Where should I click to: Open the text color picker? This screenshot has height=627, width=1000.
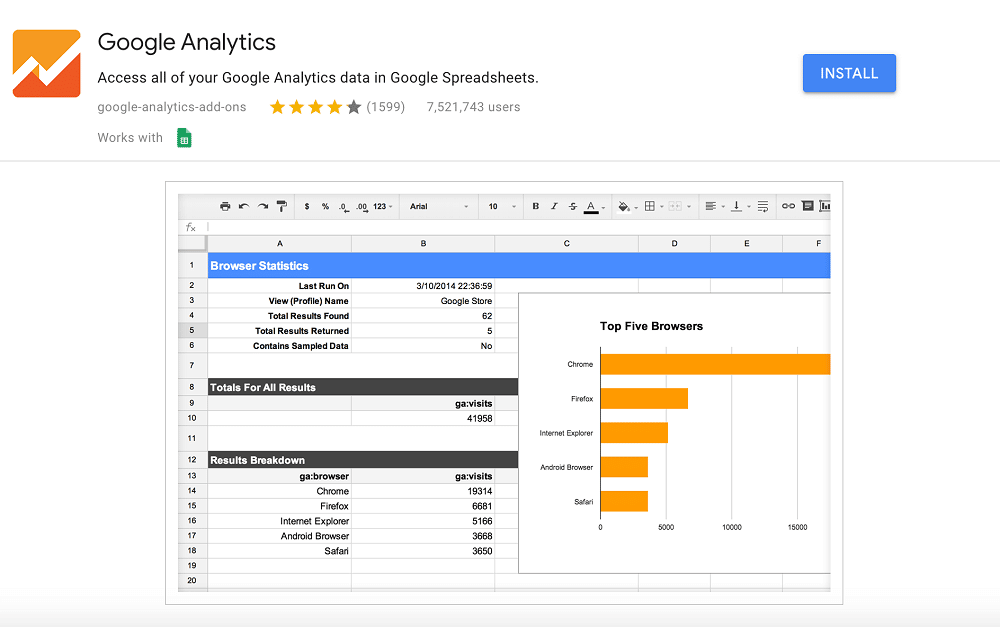pos(594,207)
